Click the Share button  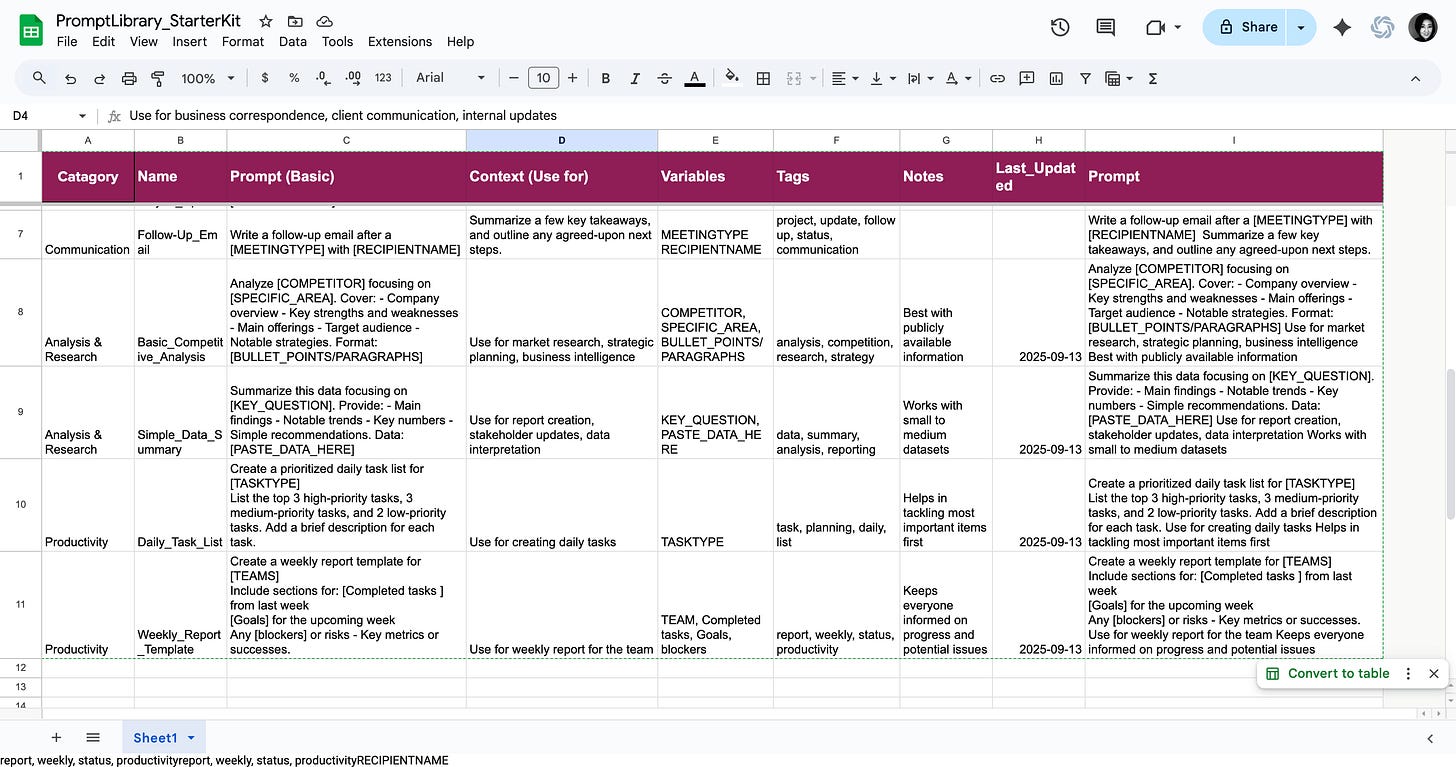pyautogui.click(x=1247, y=27)
